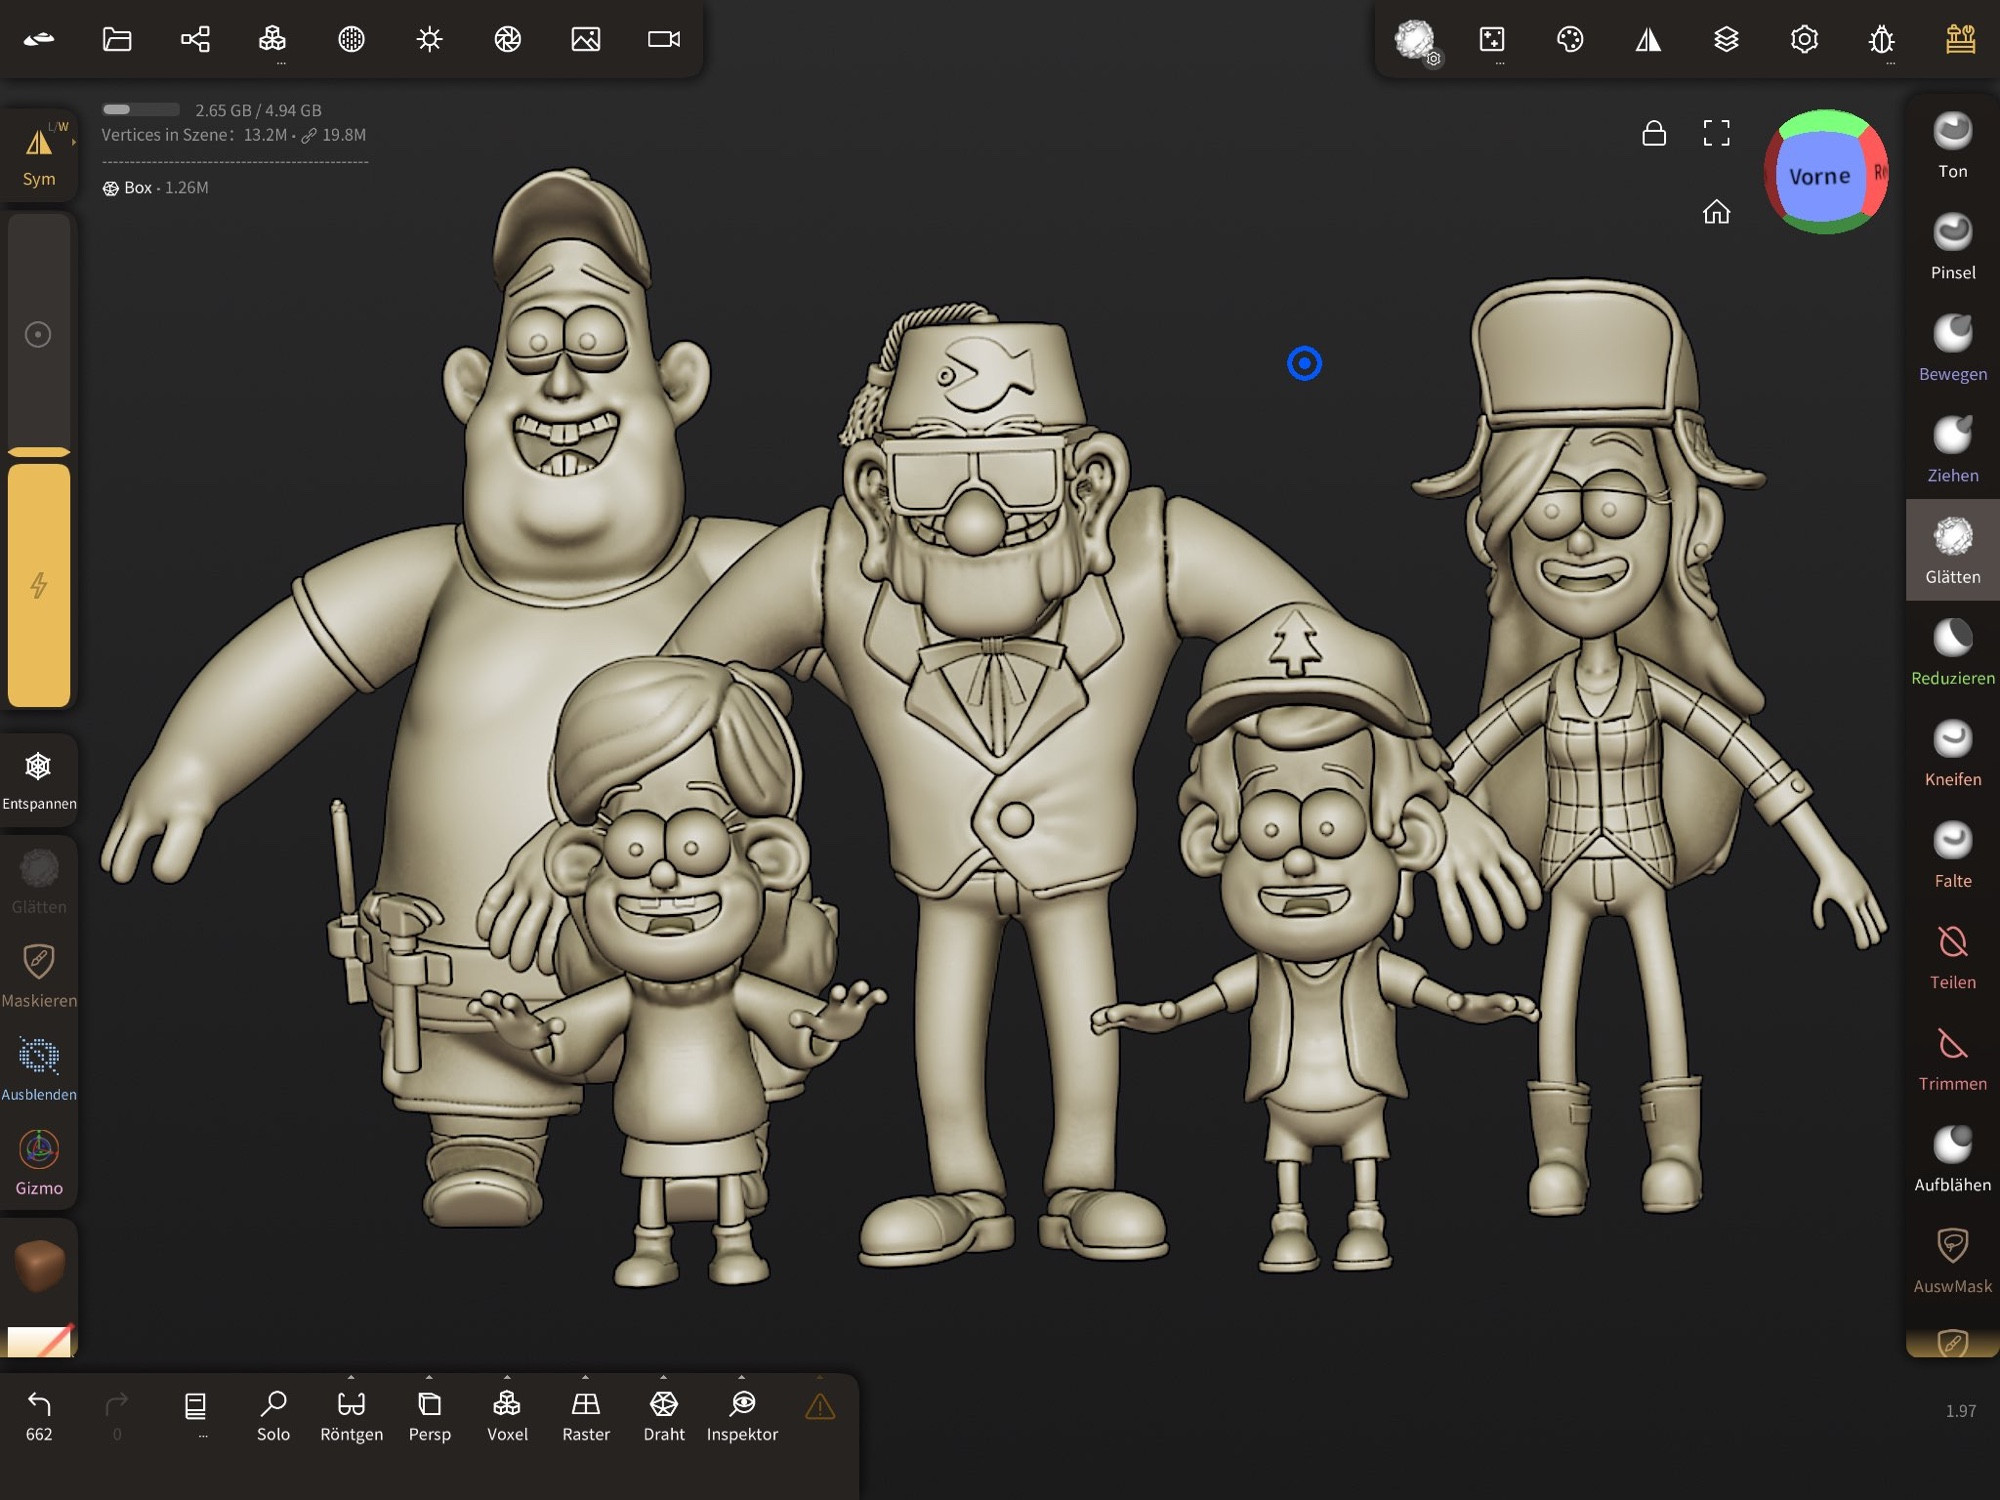Viewport: 2000px width, 1500px height.
Task: Select the Pinsel brush tool
Action: click(x=1953, y=247)
